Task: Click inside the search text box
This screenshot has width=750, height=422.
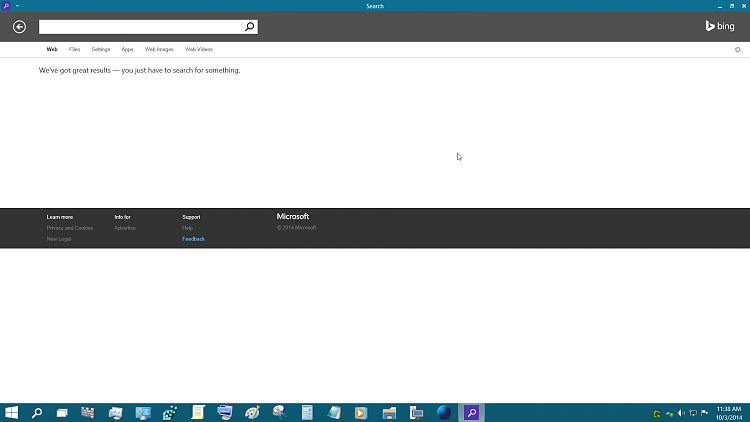Action: pyautogui.click(x=140, y=27)
